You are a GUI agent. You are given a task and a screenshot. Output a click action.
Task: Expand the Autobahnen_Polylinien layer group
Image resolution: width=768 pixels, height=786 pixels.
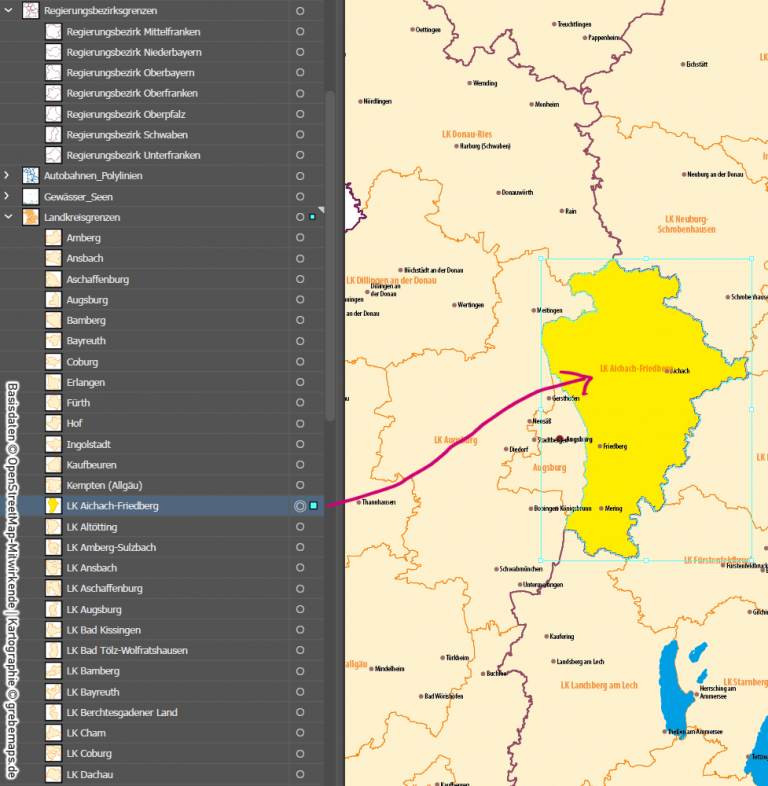[x=8, y=176]
